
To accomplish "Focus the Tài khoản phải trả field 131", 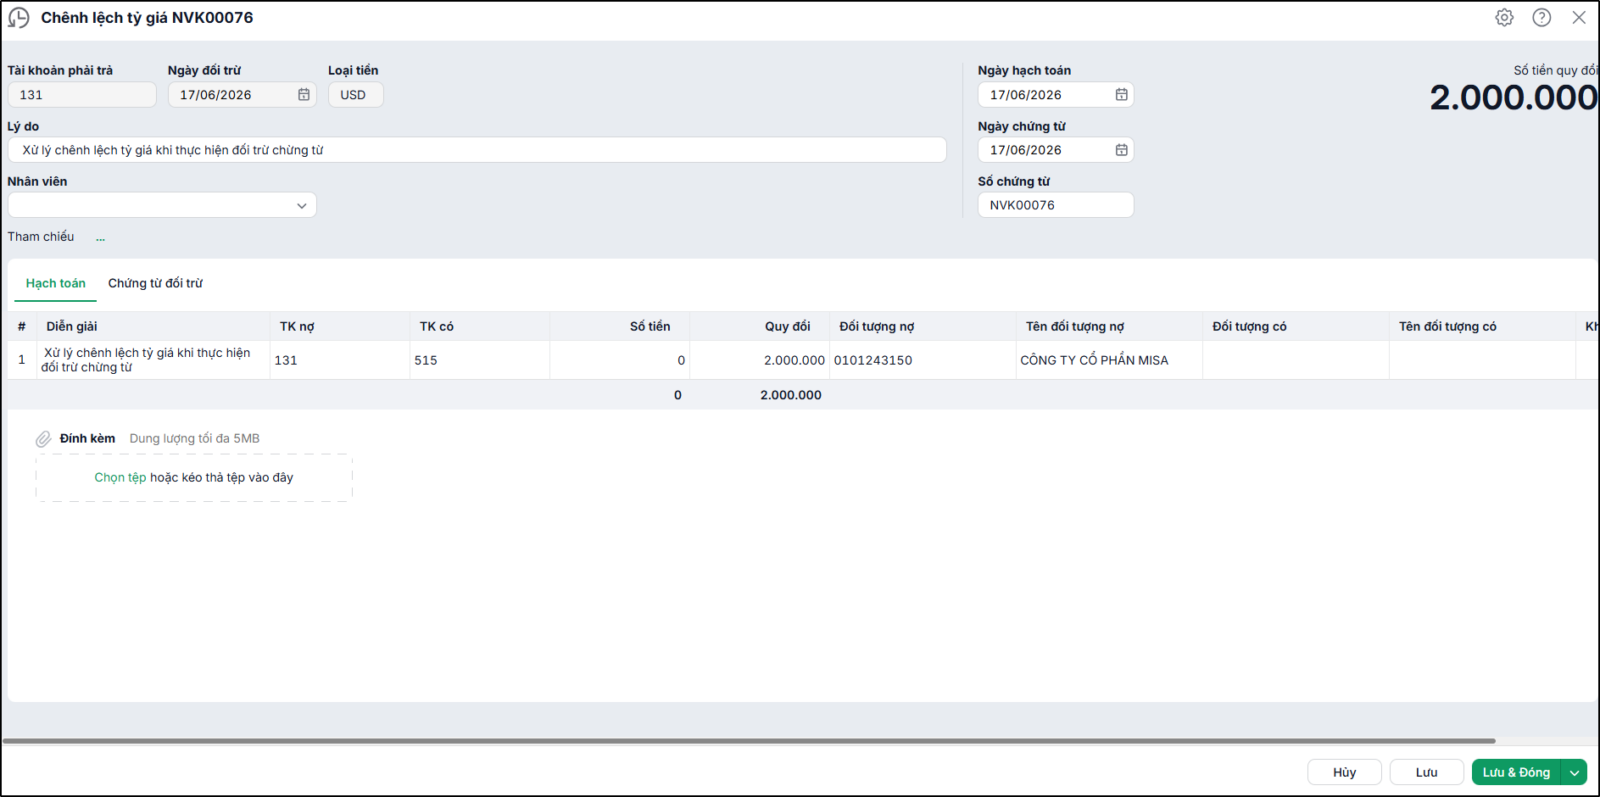I will pyautogui.click(x=82, y=95).
